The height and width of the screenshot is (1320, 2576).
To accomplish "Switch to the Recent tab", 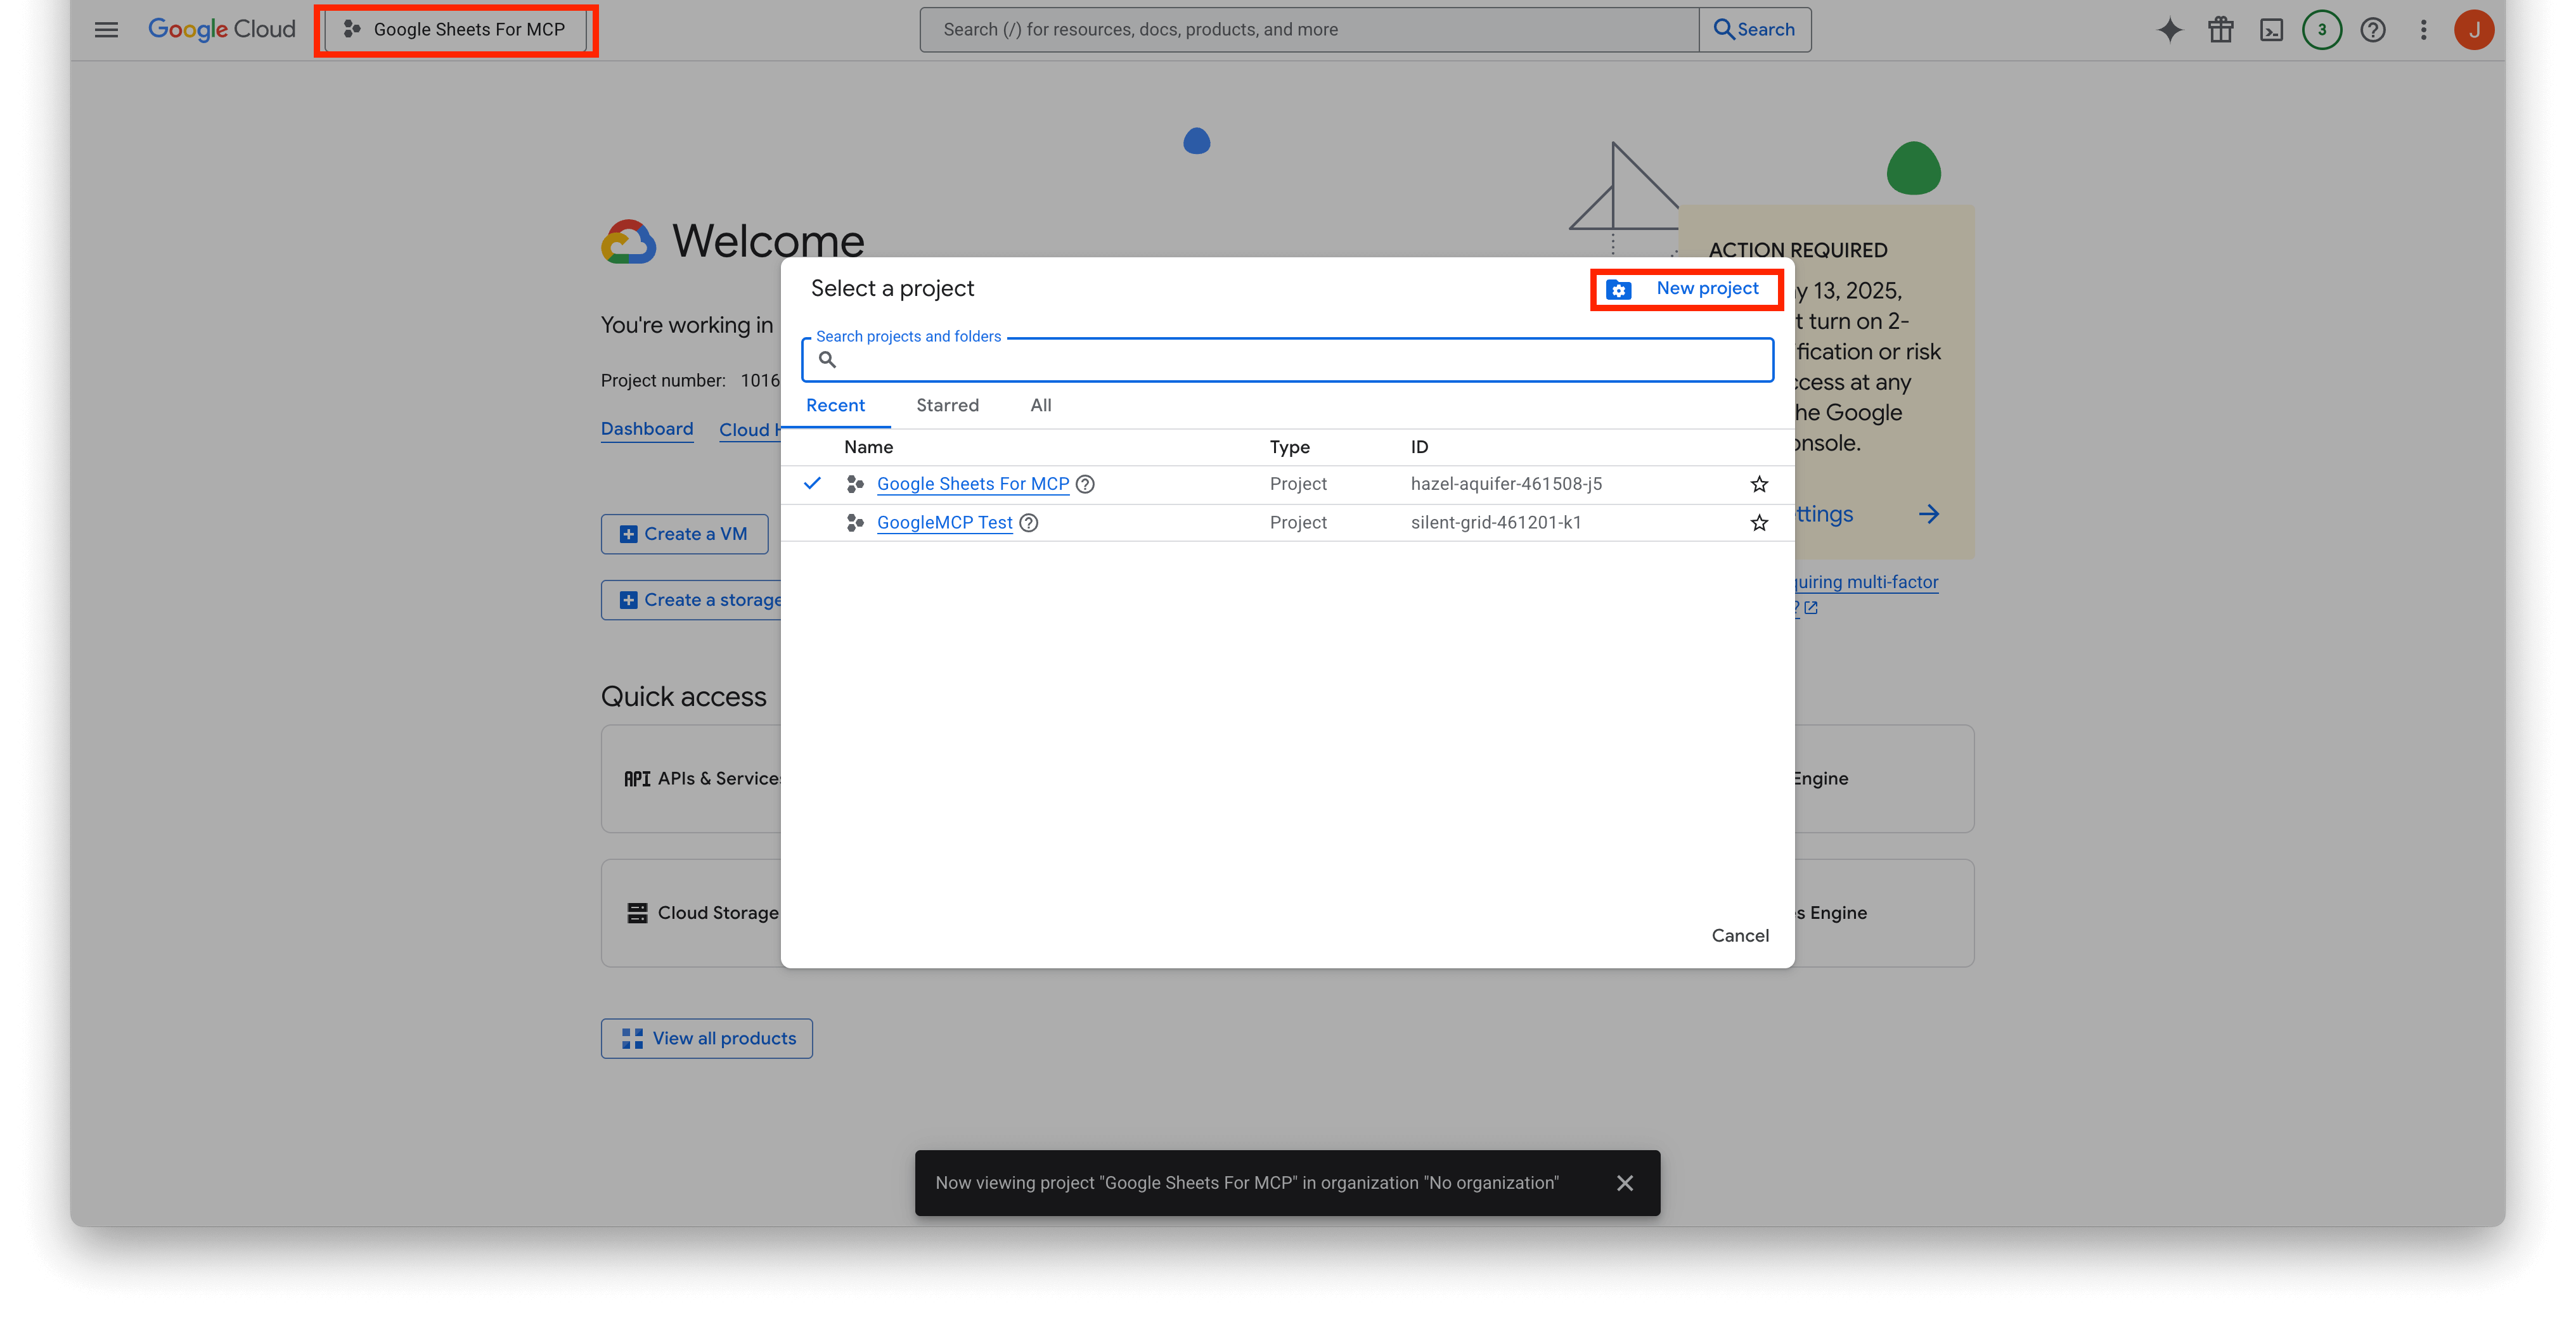I will click(835, 405).
